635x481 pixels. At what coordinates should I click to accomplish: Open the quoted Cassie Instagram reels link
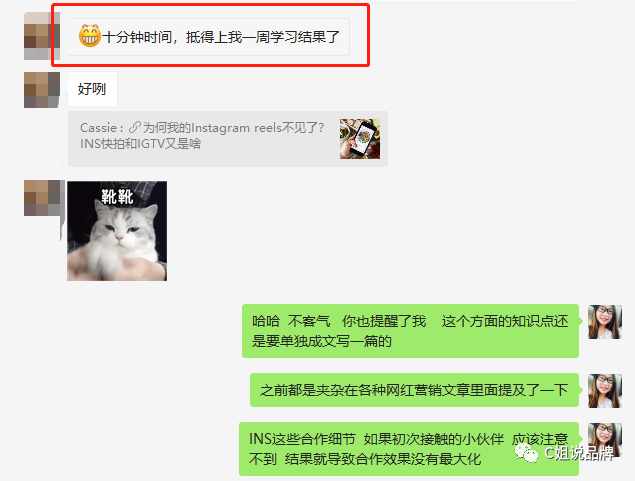click(x=228, y=138)
